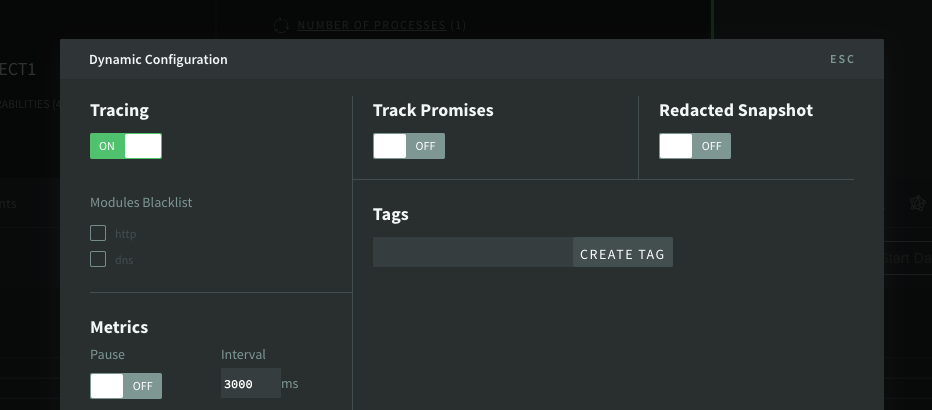This screenshot has width=932, height=410.
Task: Click the dns label text
Action: pyautogui.click(x=124, y=260)
